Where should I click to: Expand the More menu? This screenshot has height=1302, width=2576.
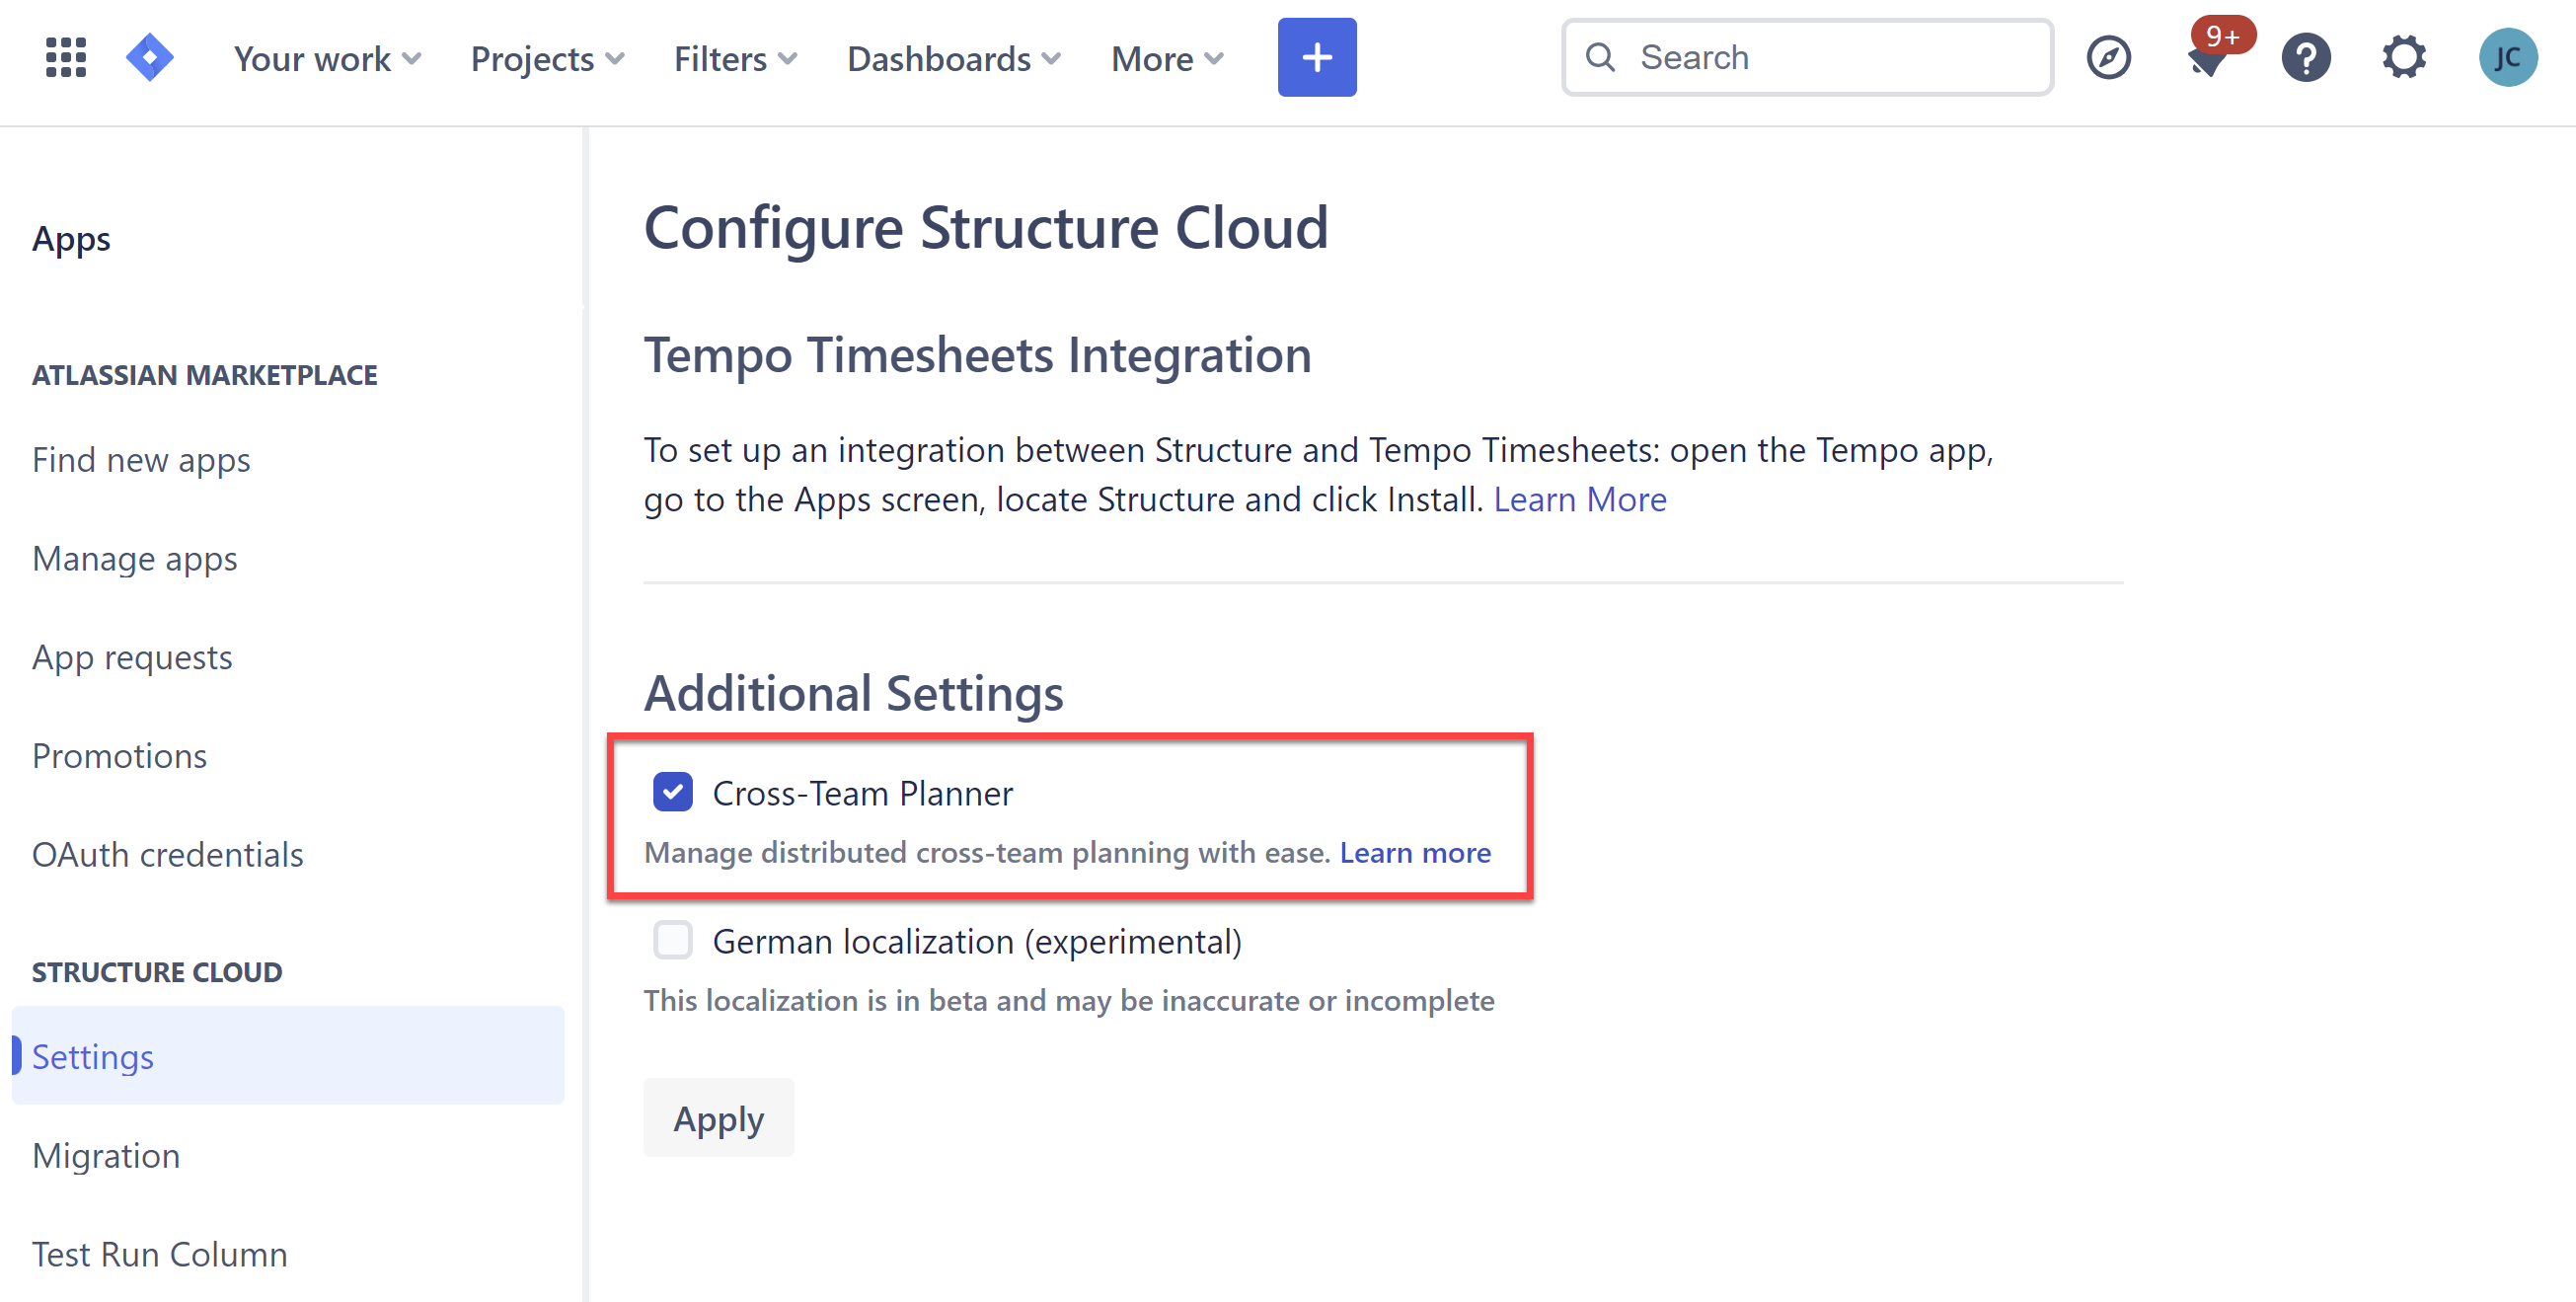[x=1166, y=58]
